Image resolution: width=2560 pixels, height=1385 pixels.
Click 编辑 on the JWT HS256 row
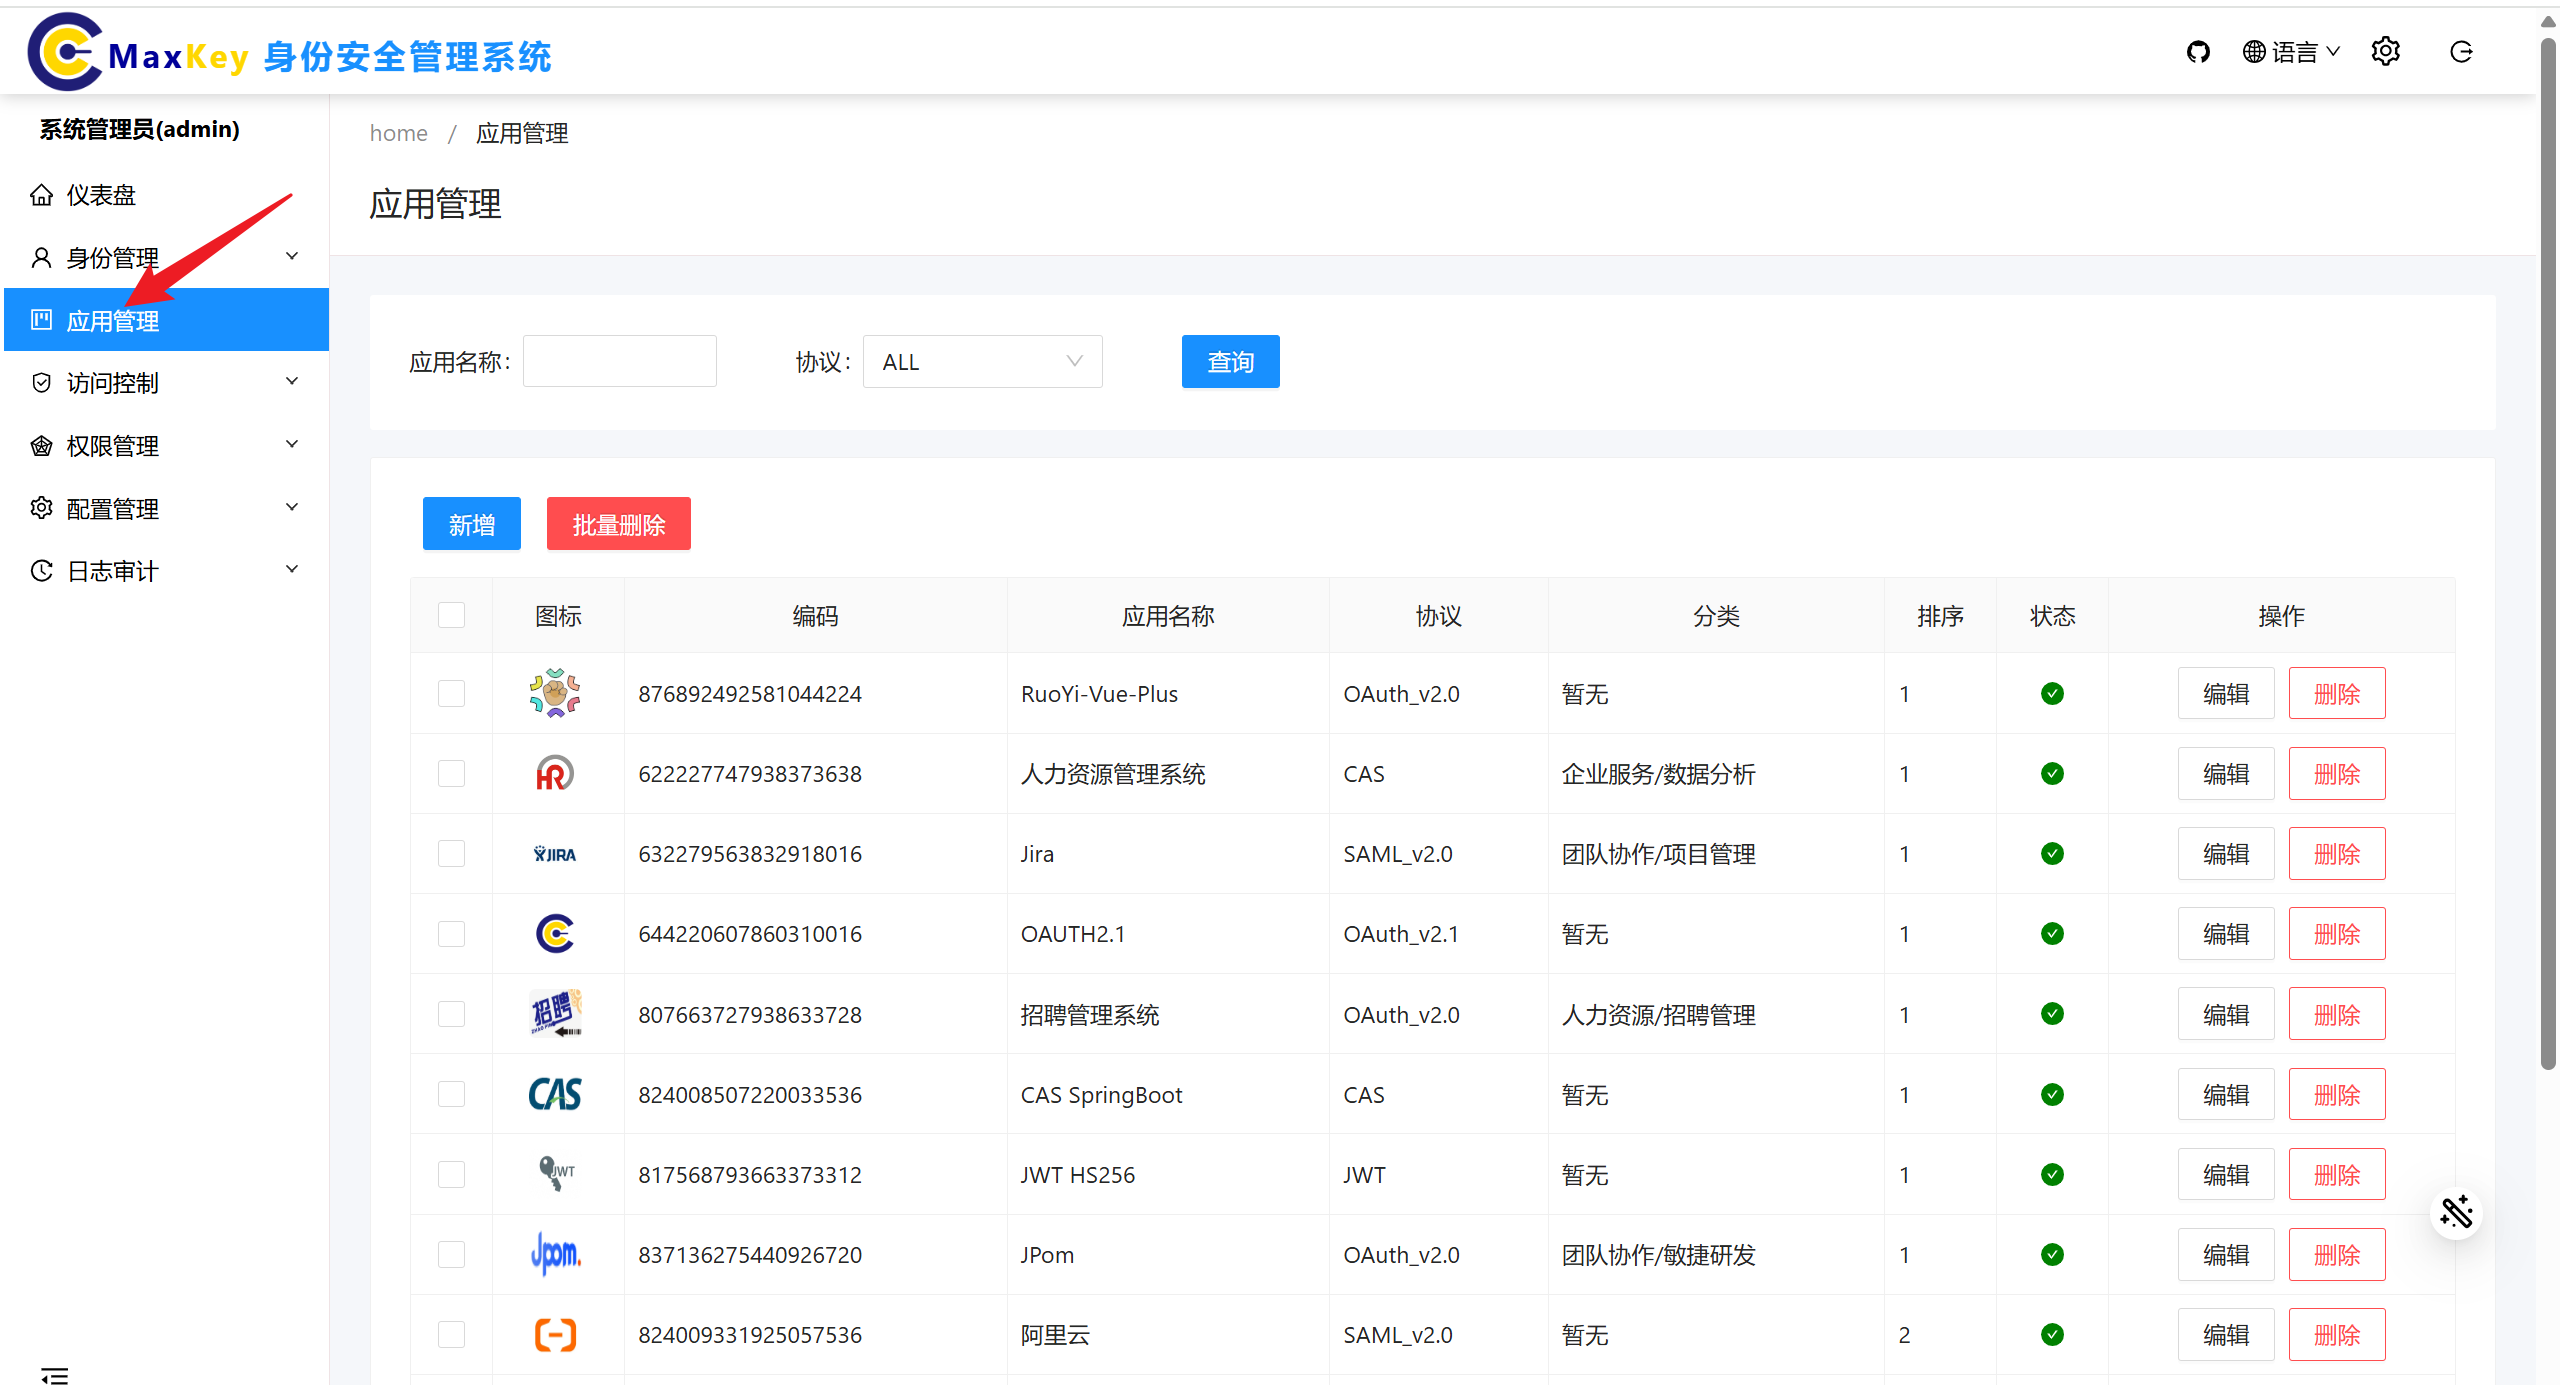pyautogui.click(x=2225, y=1174)
